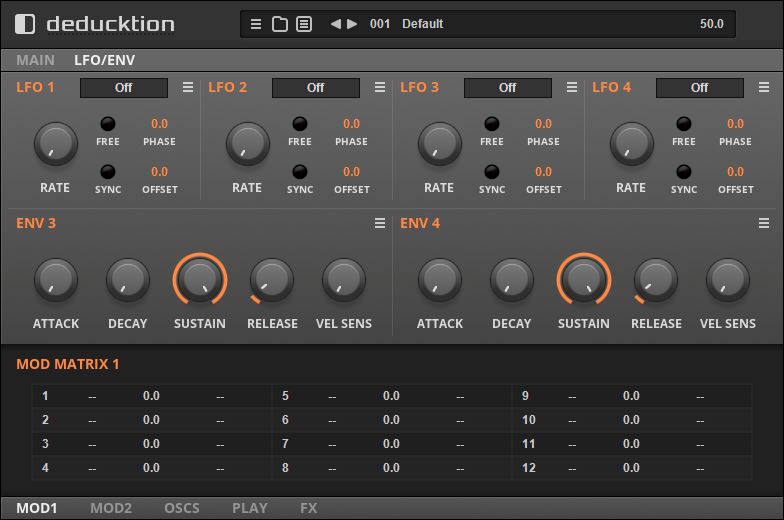This screenshot has width=784, height=520.
Task: Toggle LFO 4 FREE switch
Action: click(x=684, y=124)
